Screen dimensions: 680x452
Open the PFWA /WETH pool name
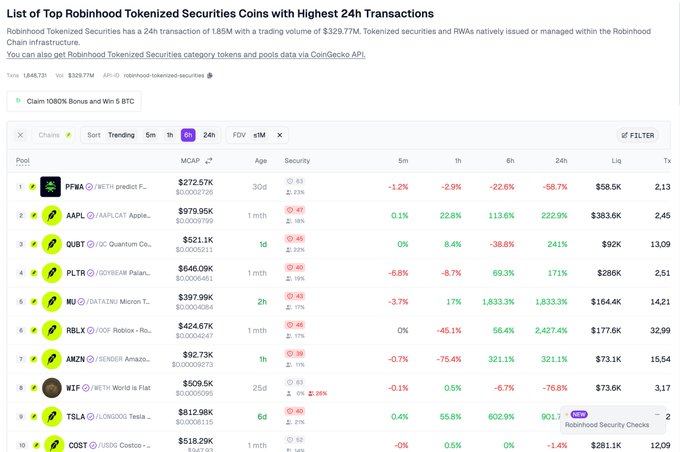pos(106,187)
